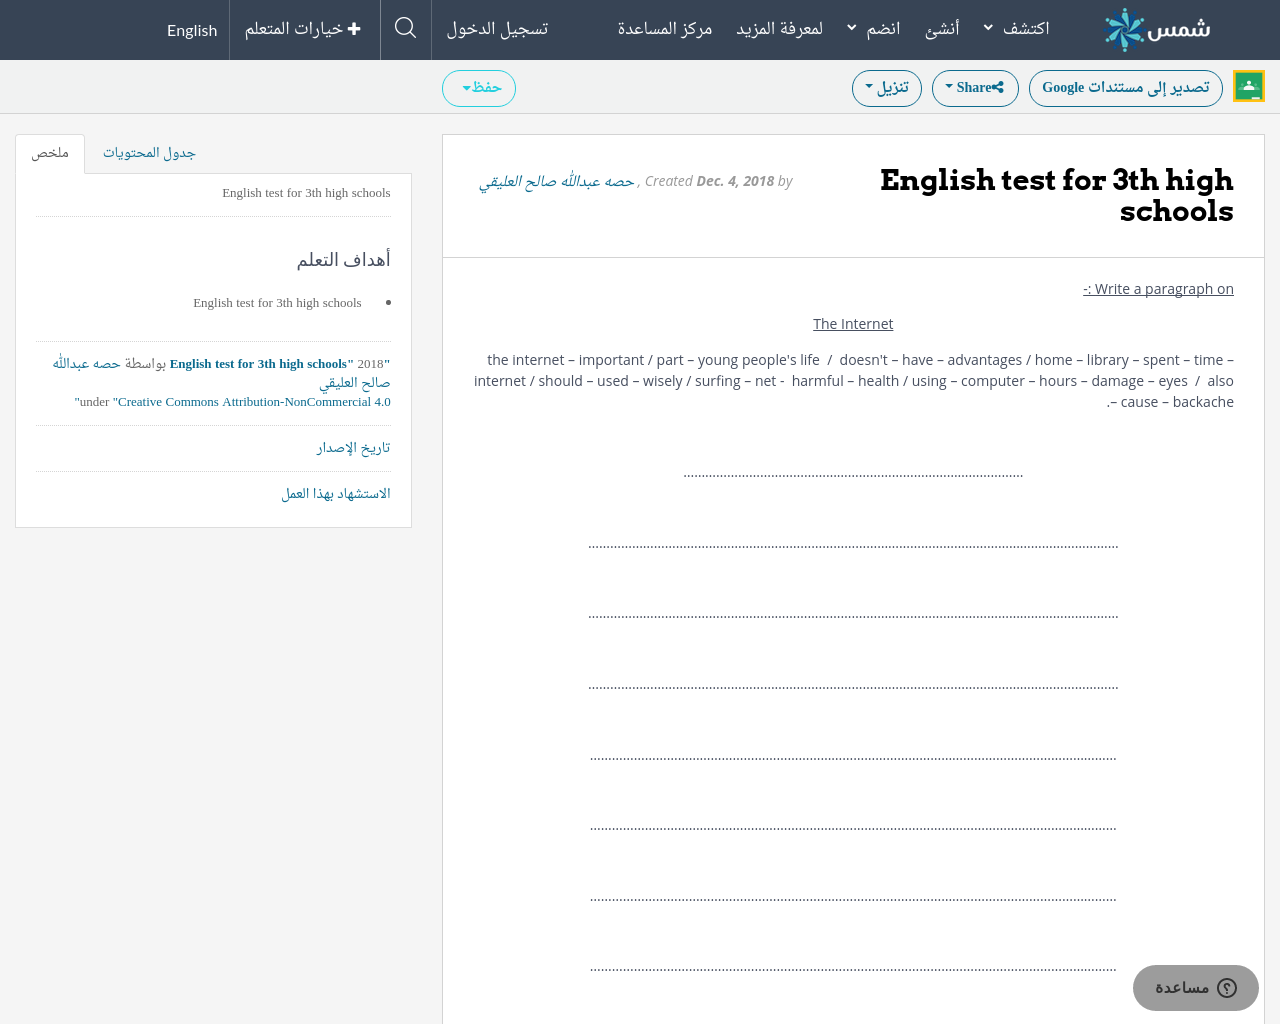The image size is (1280, 1024).
Task: Open the حفظ dropdown
Action: [x=478, y=87]
